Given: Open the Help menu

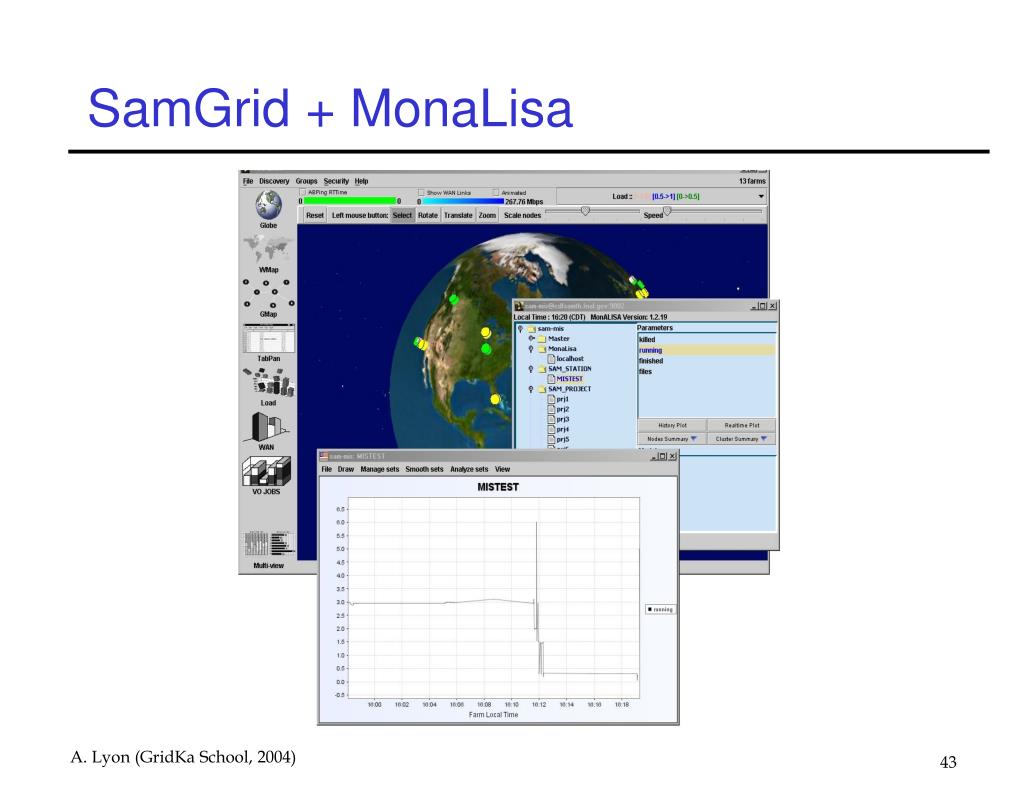Looking at the screenshot, I should (362, 181).
